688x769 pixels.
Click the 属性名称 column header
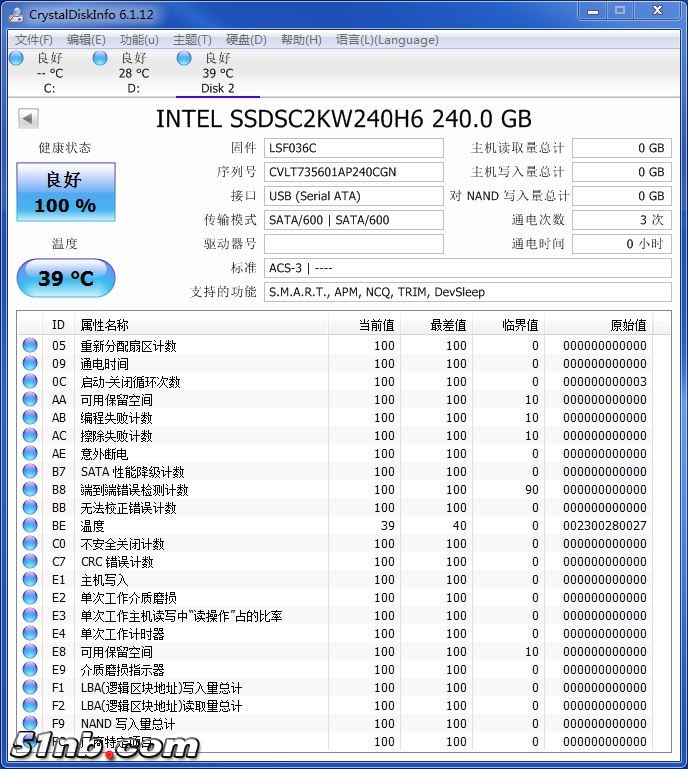105,325
